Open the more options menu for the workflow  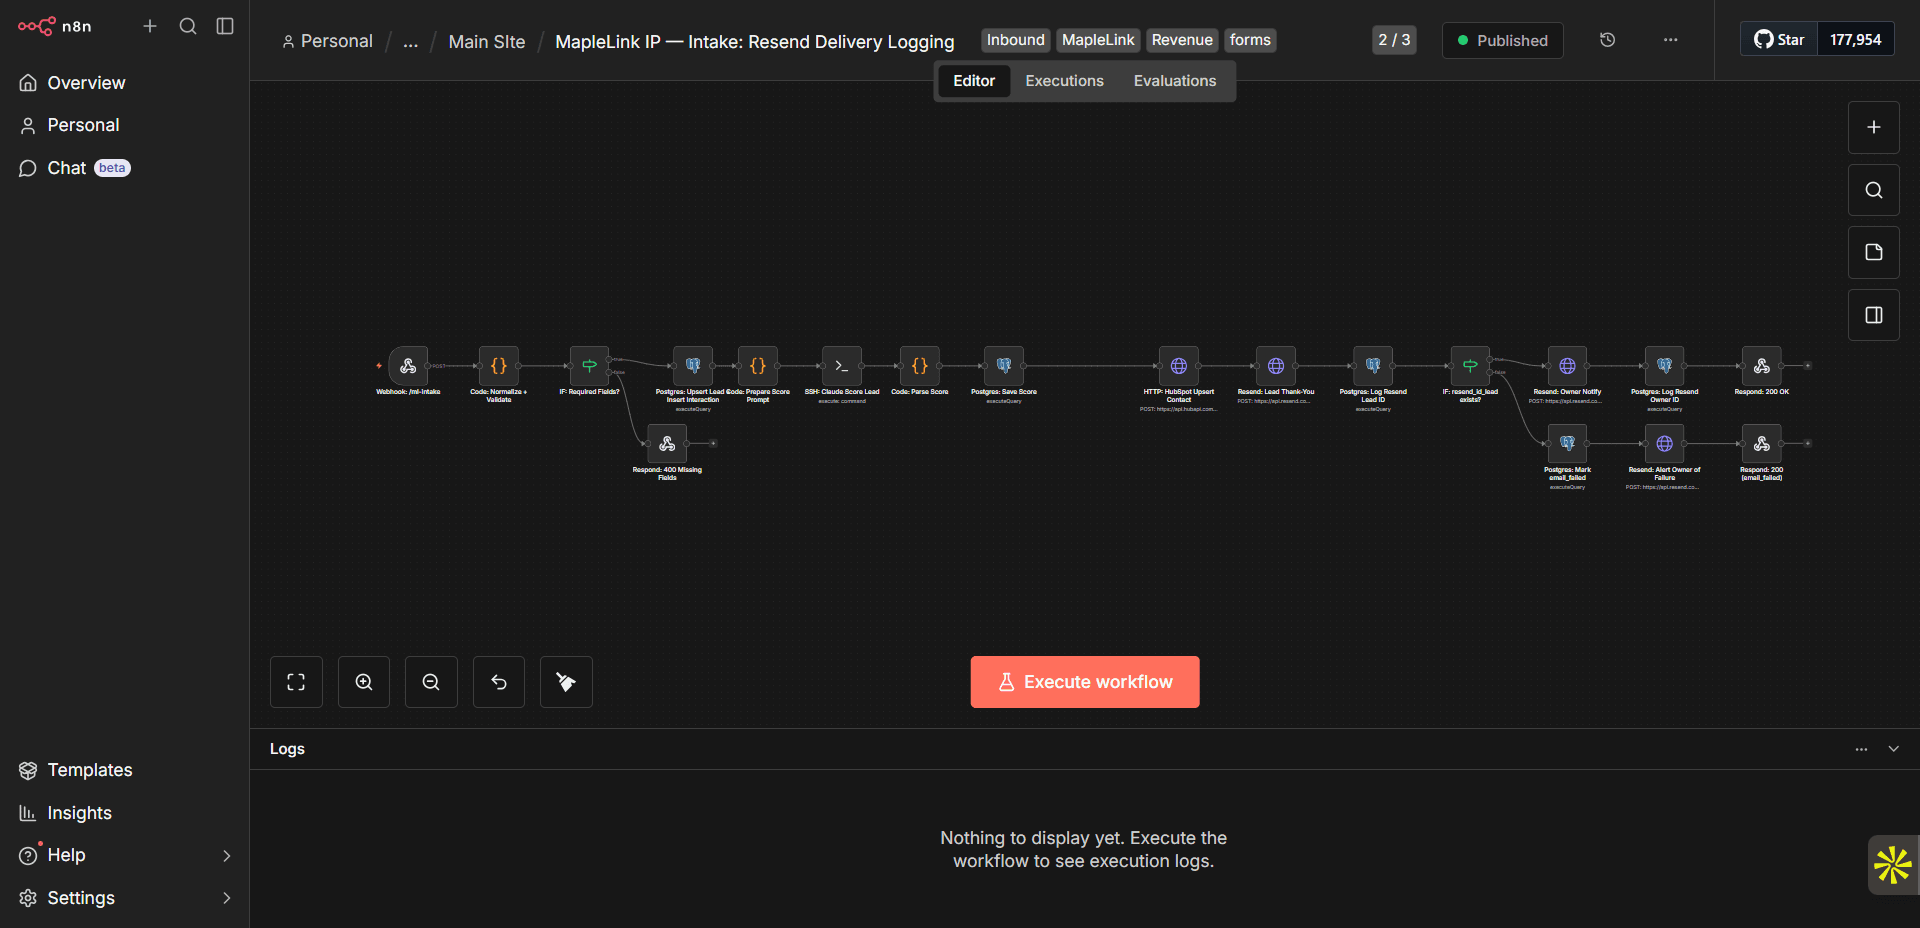[1669, 40]
